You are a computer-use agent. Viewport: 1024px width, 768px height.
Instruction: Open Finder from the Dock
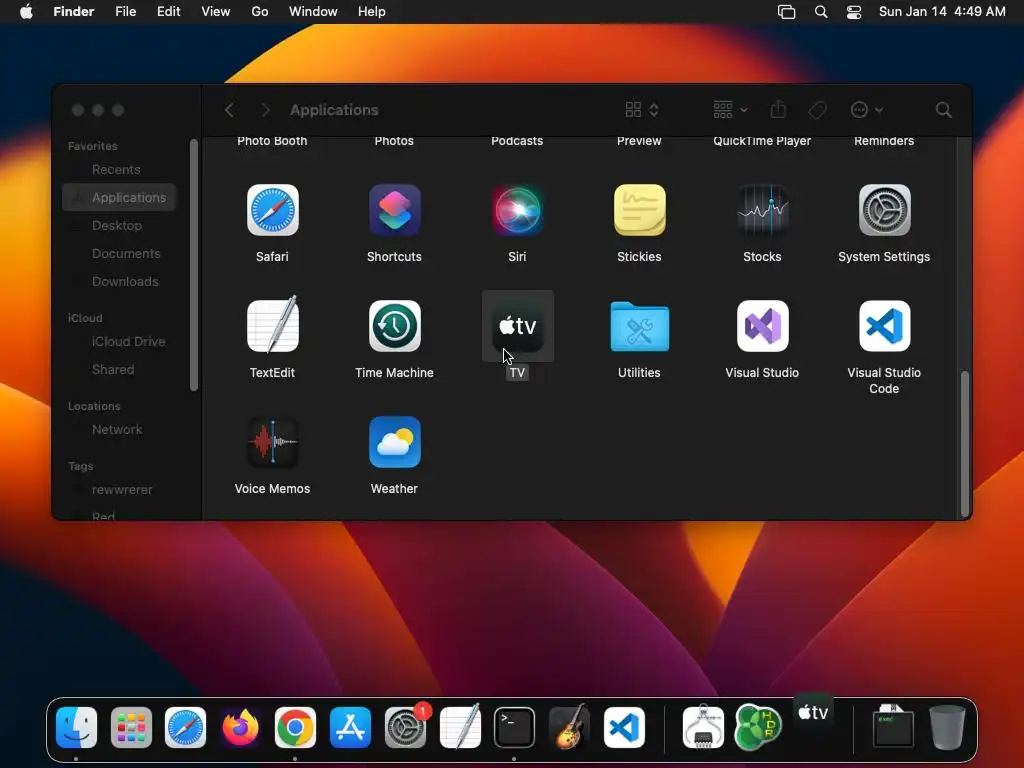[x=76, y=727]
